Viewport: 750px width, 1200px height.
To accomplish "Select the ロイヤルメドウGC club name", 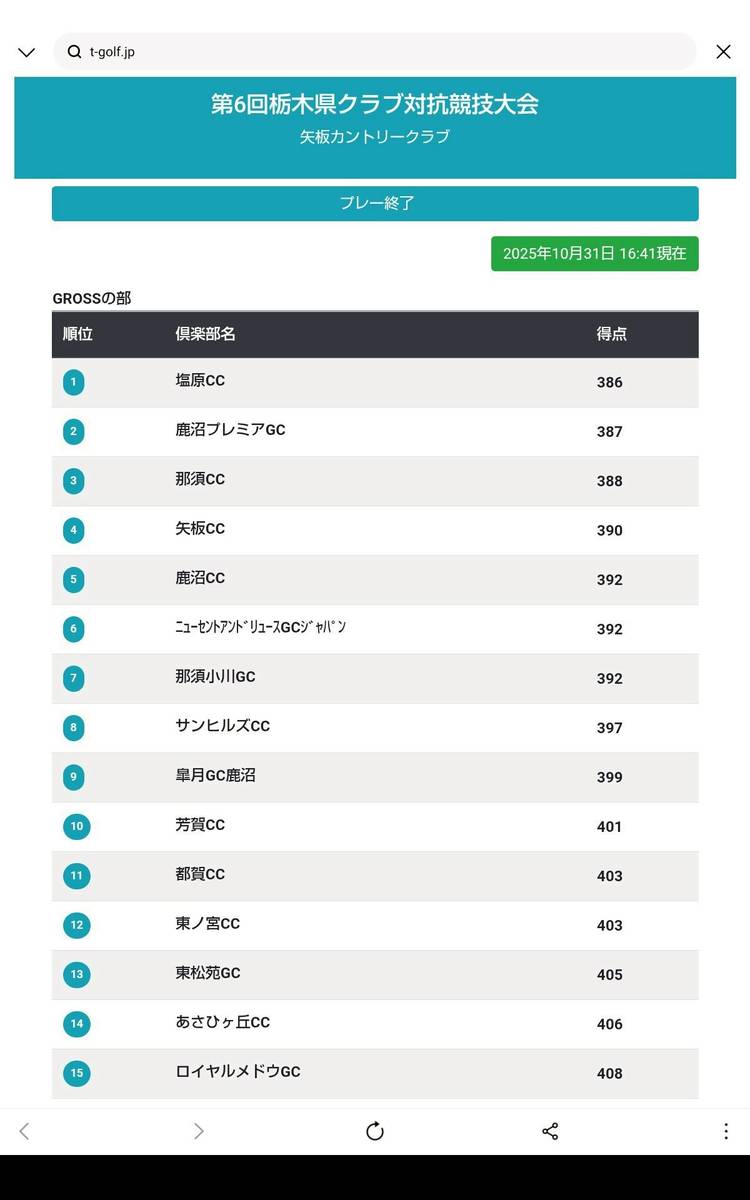I will tap(237, 1072).
